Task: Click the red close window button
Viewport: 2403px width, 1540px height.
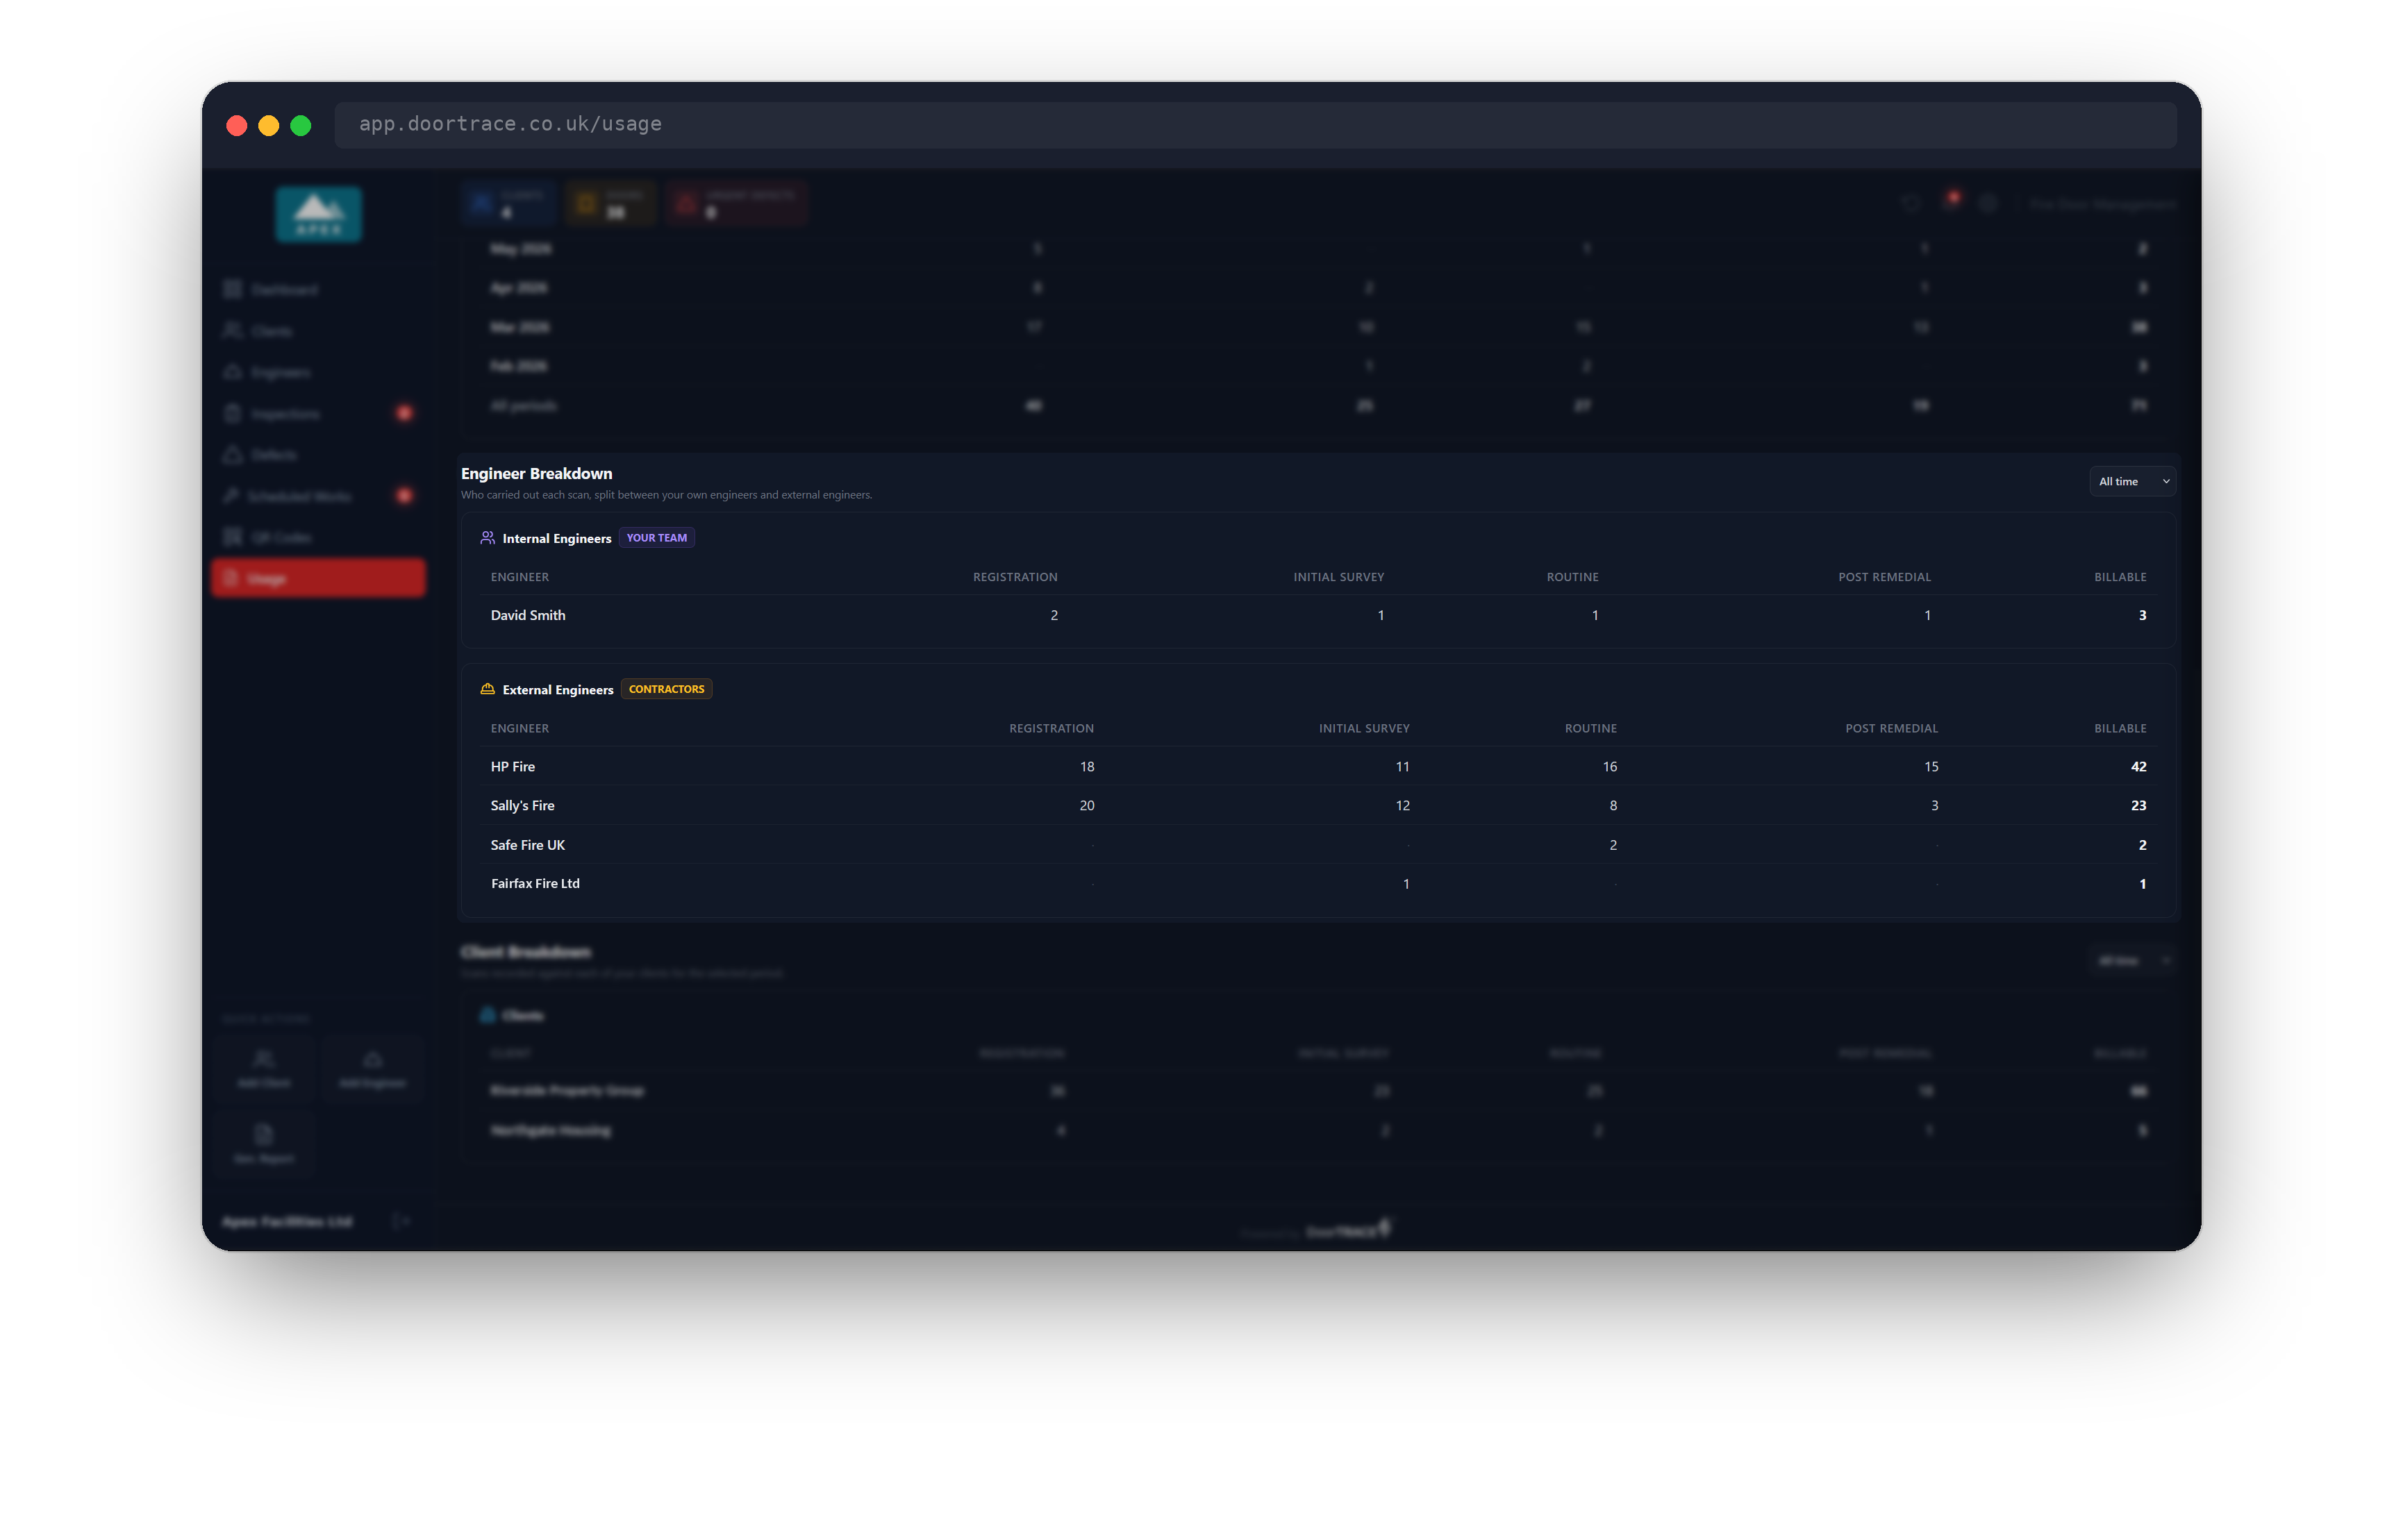Action: 237,125
